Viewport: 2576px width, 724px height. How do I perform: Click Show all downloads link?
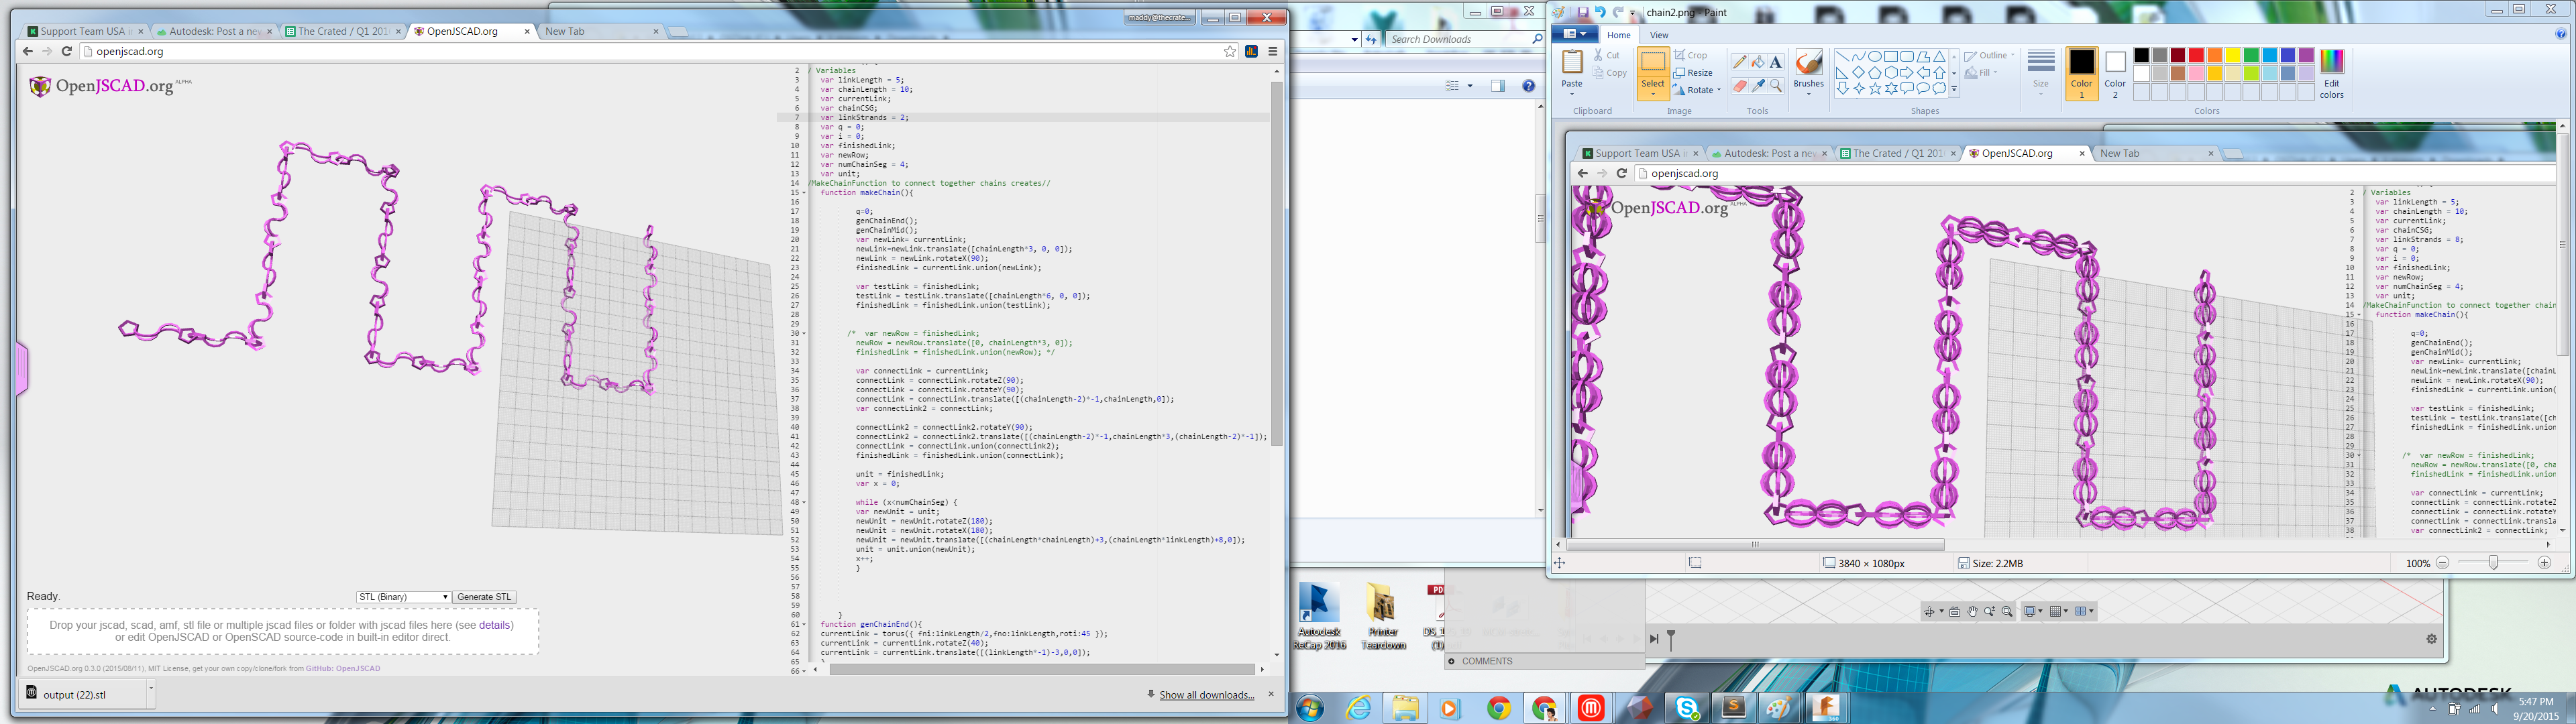pos(1206,695)
